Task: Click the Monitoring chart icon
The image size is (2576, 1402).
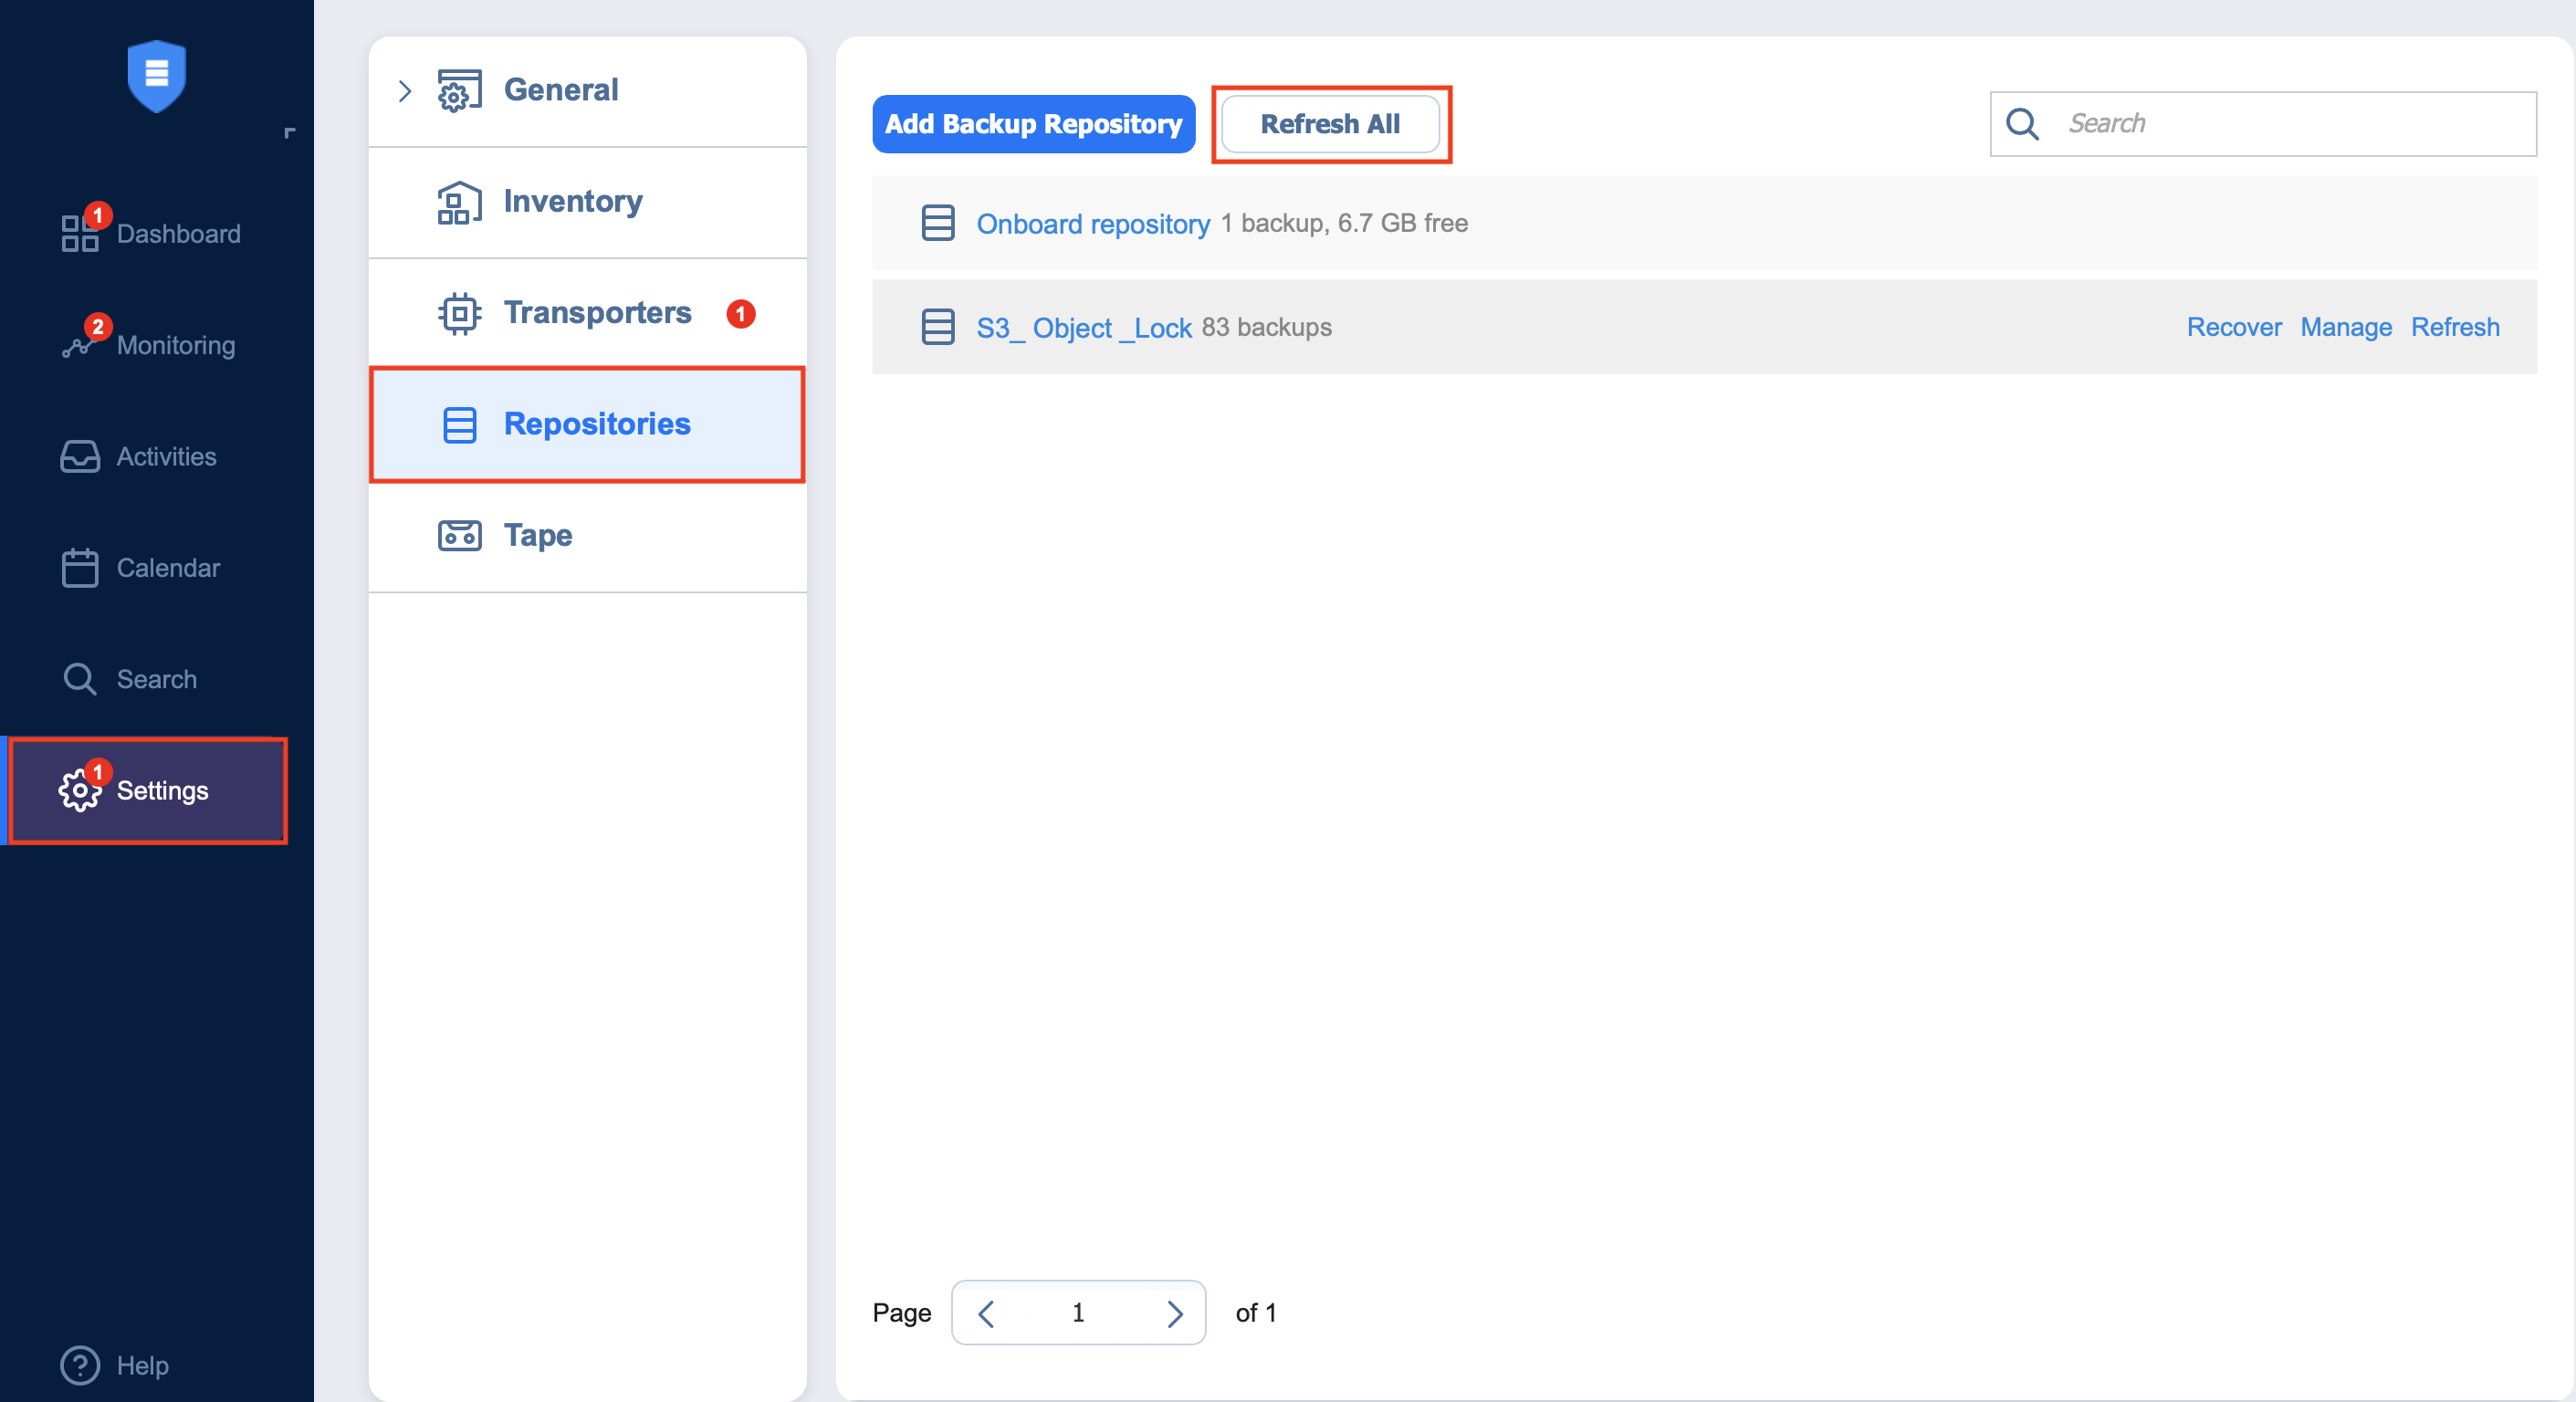Action: [78, 346]
